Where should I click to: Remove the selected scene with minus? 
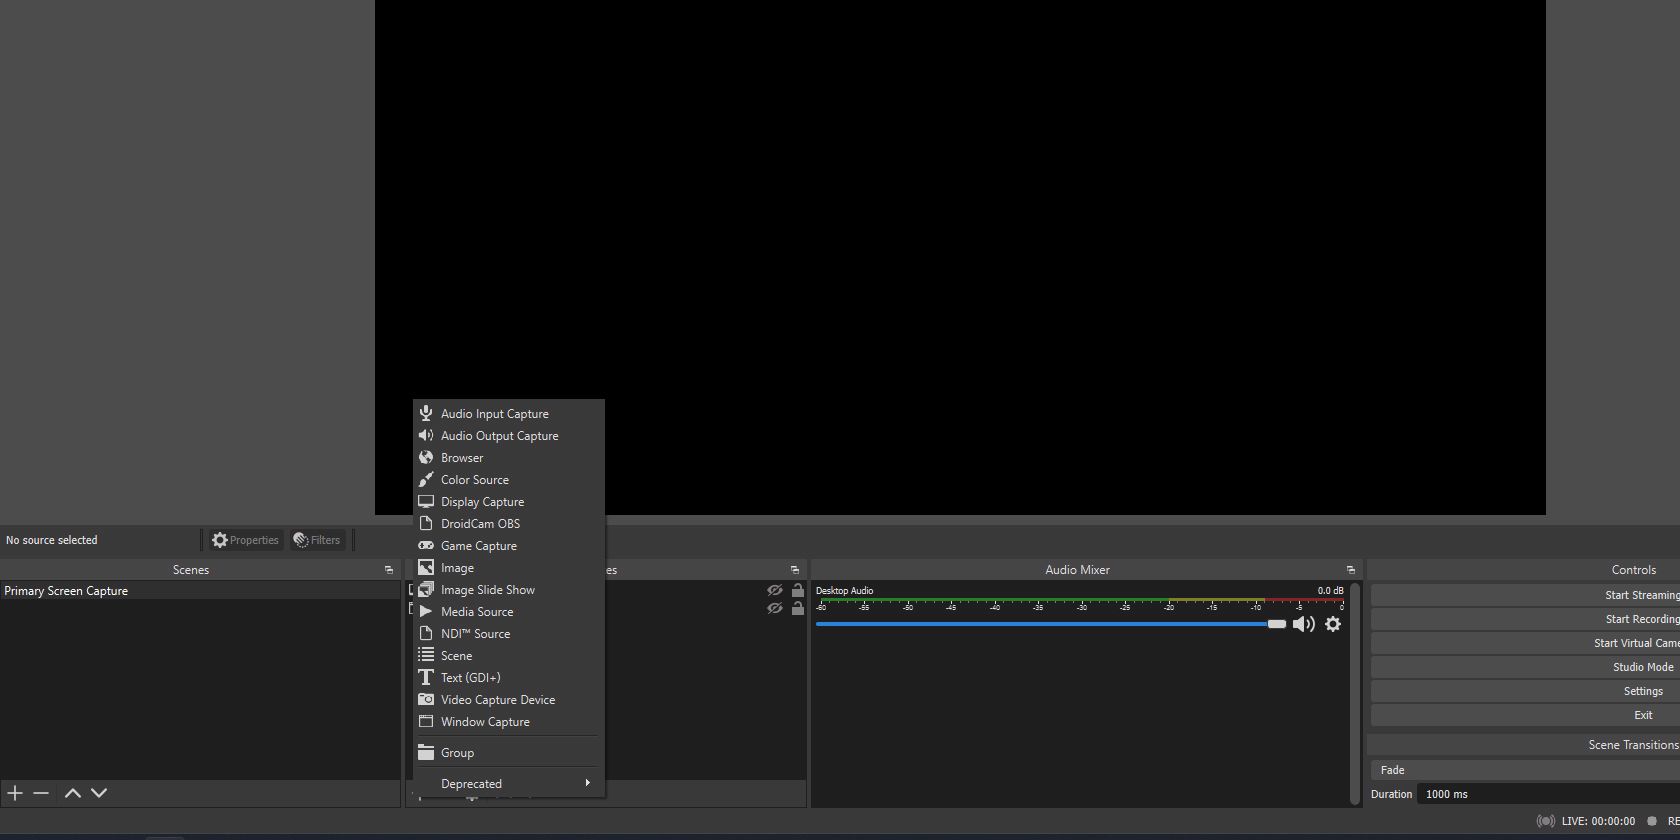(41, 793)
